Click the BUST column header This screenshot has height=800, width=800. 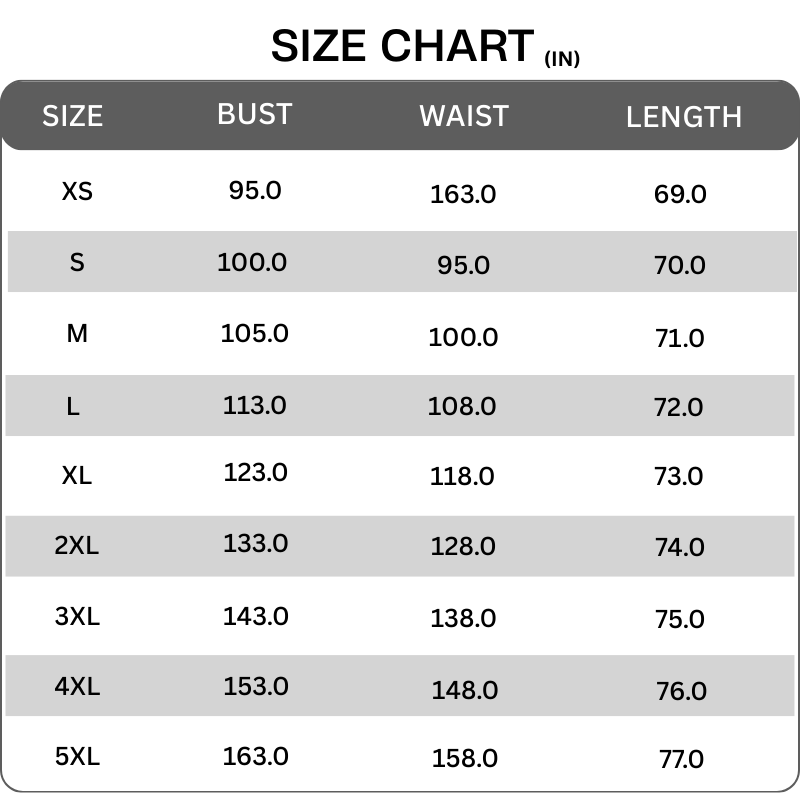pyautogui.click(x=254, y=114)
